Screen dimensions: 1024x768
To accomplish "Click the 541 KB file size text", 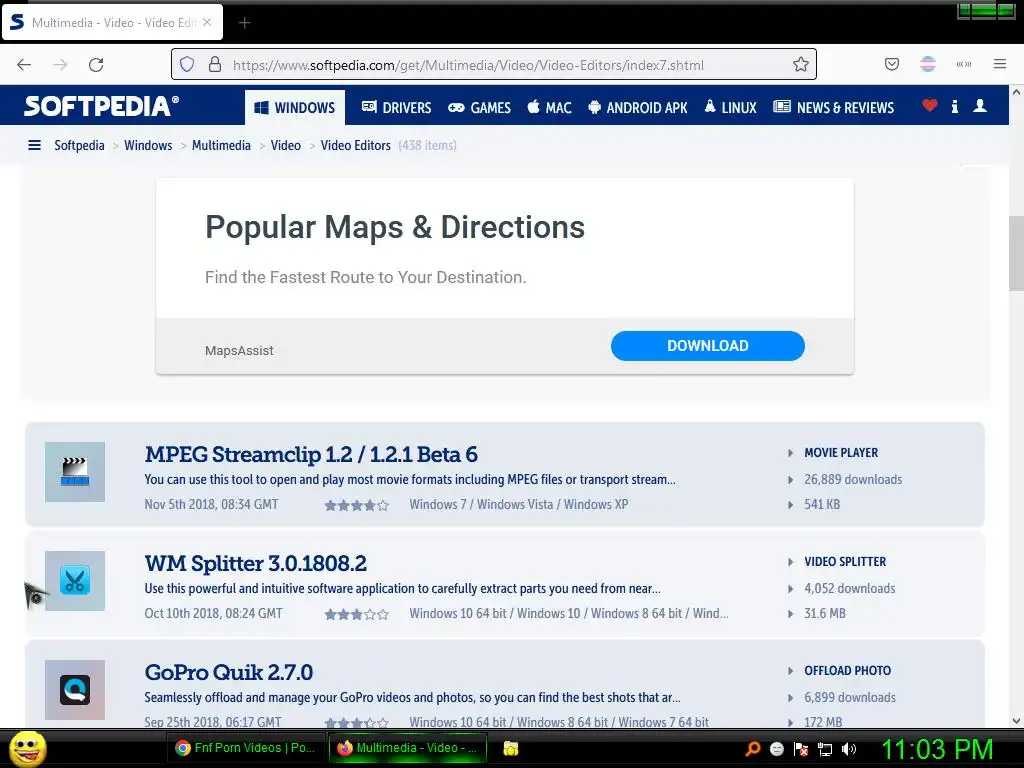I will [822, 504].
